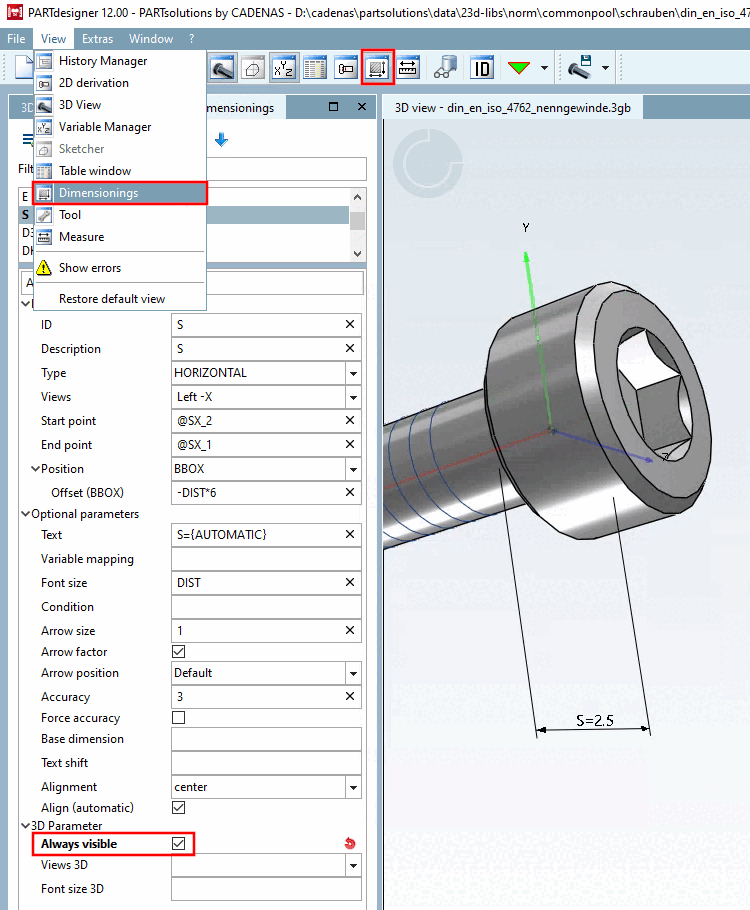Choose Table window in View menu
Viewport: 750px width, 910px height.
[x=120, y=171]
